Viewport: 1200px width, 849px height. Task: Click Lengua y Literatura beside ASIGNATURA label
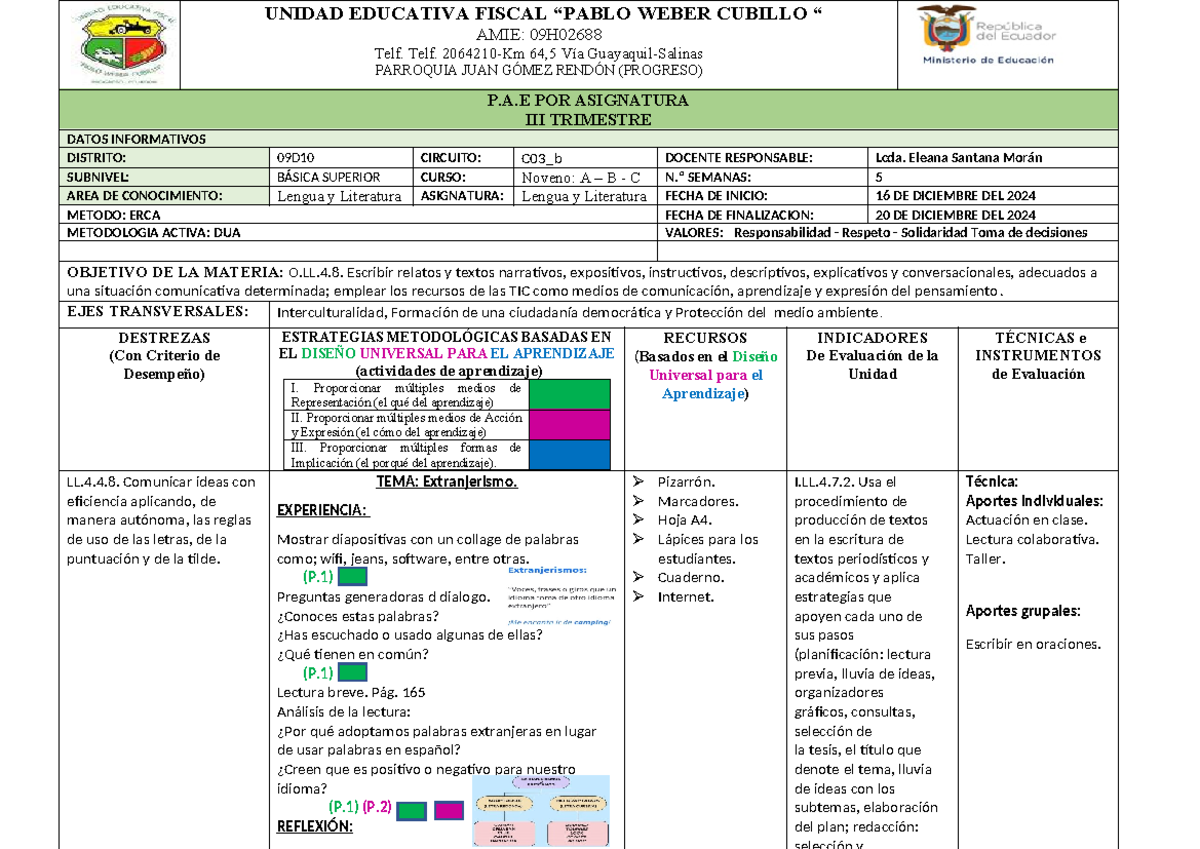point(585,196)
